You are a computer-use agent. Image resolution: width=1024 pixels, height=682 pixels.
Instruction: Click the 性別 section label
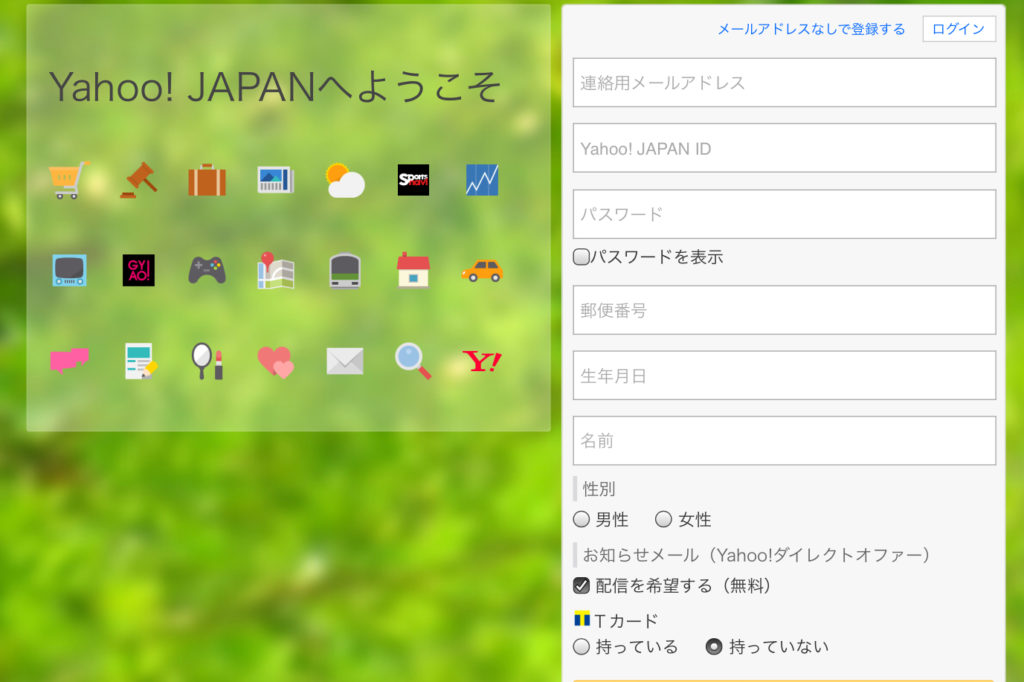pos(599,489)
